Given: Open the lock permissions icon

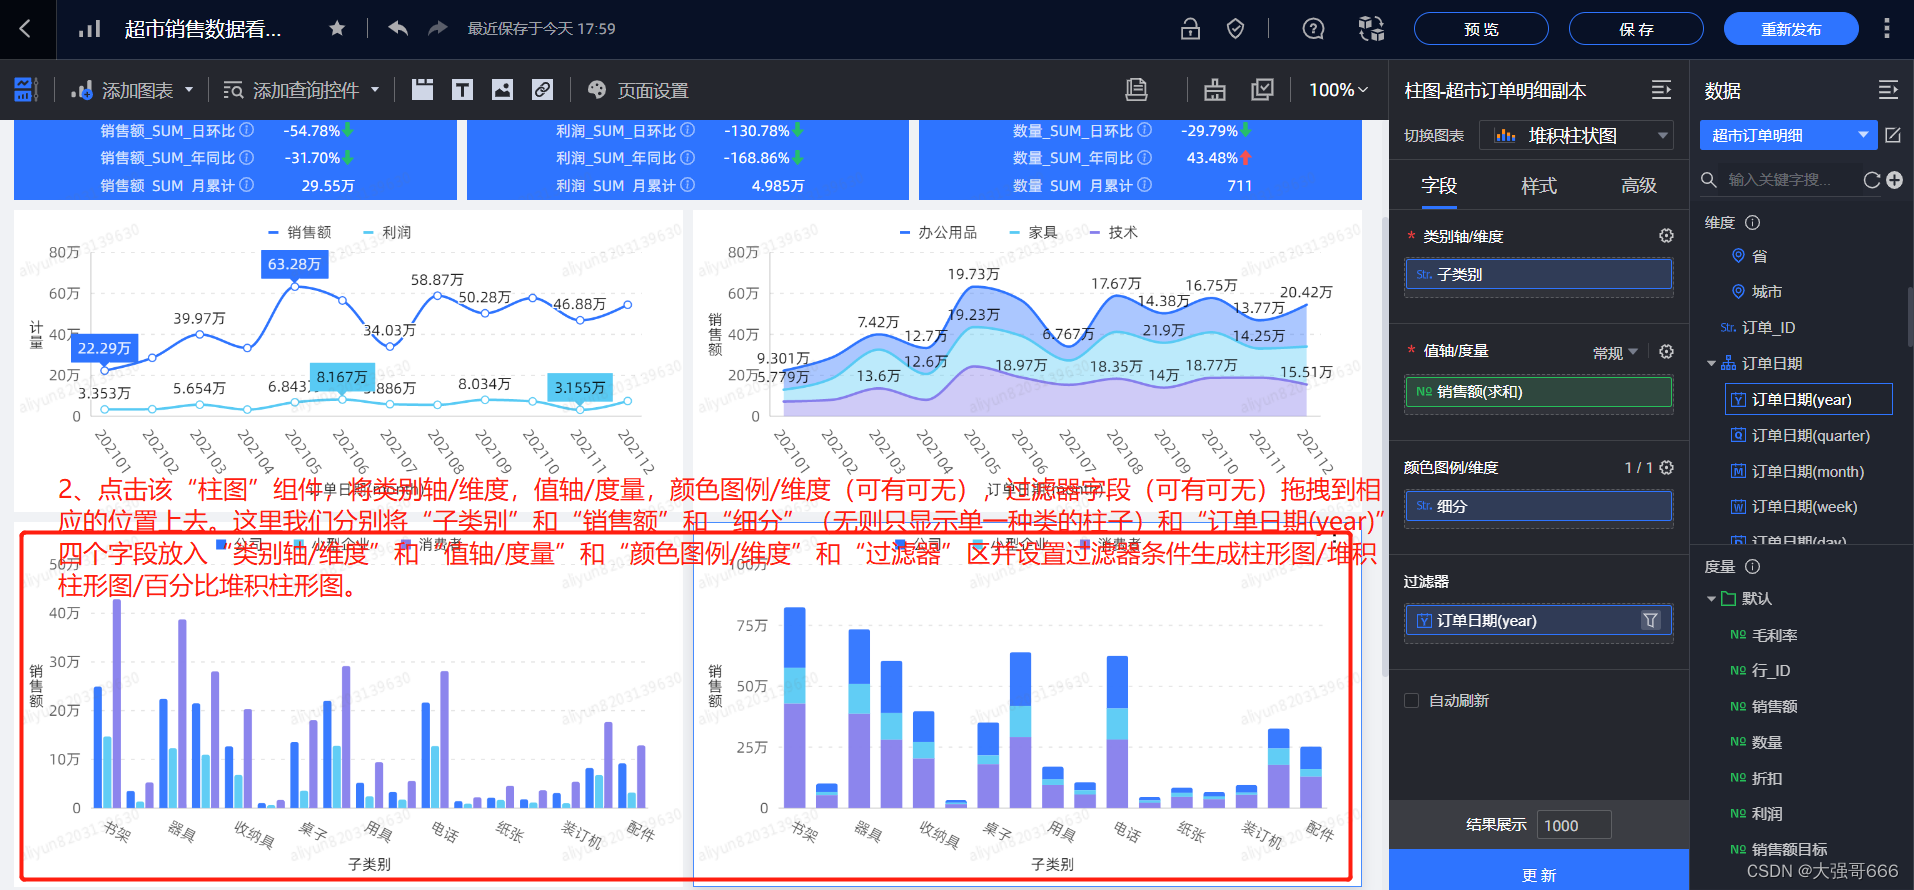Looking at the screenshot, I should tap(1190, 29).
